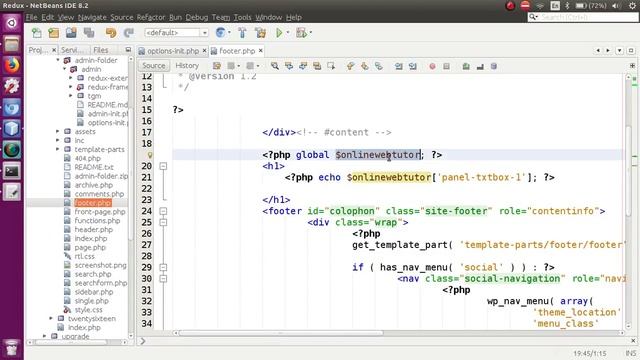Click the Previous Bookmark icon
640x360 pixels.
(350, 66)
